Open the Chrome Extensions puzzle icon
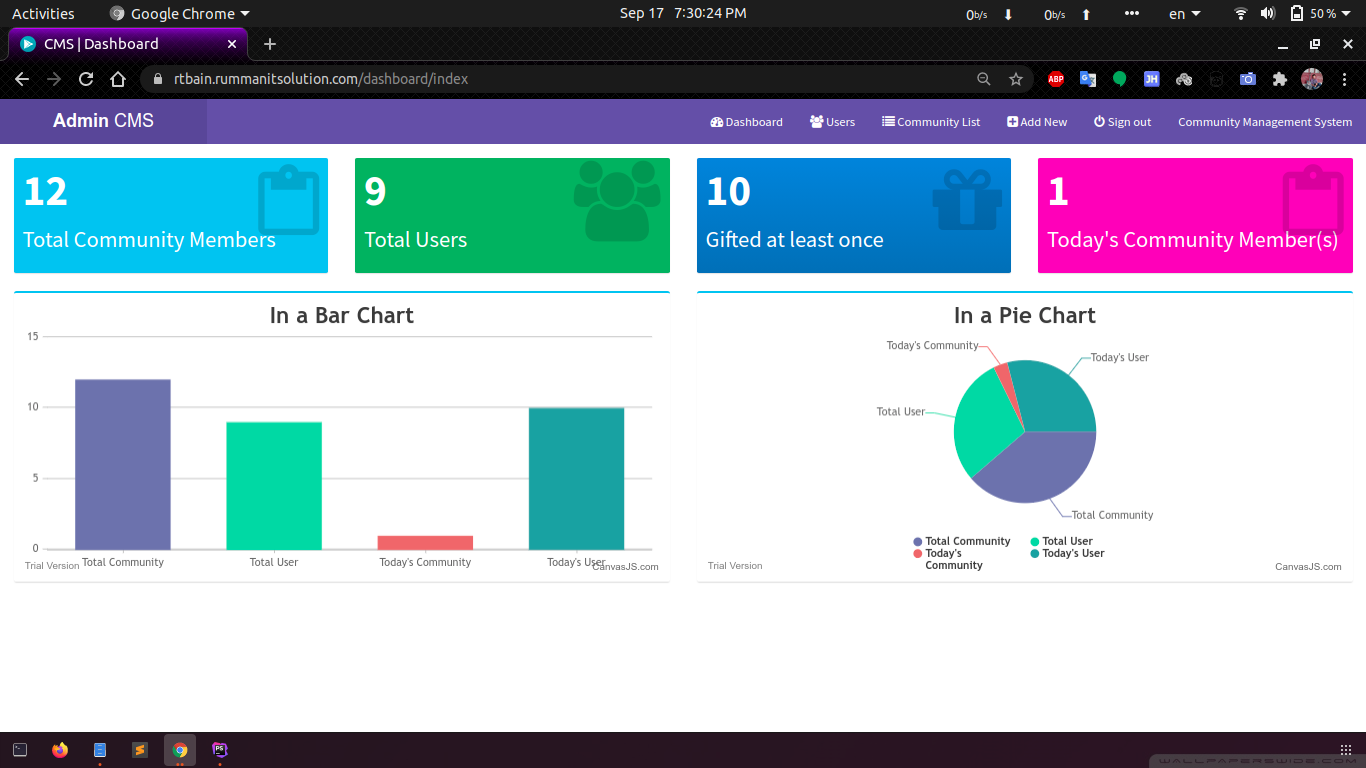 [1279, 79]
